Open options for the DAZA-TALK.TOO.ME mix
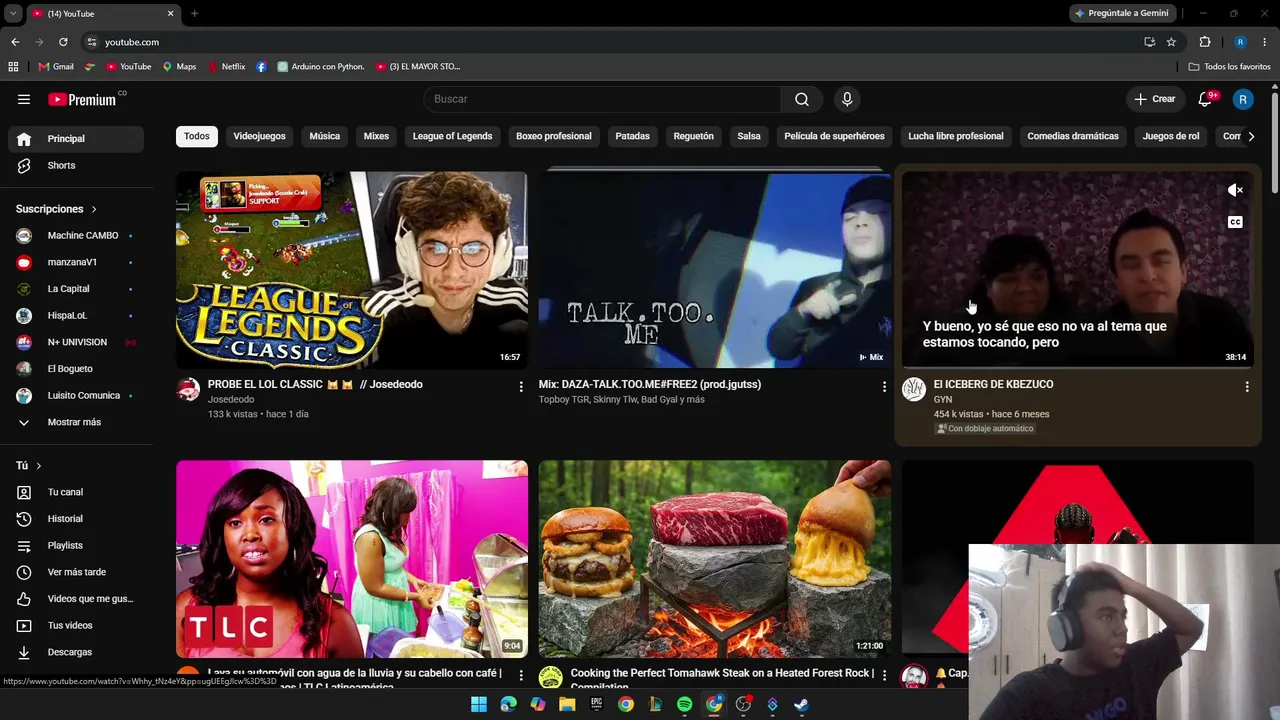The image size is (1280, 720). coord(884,387)
